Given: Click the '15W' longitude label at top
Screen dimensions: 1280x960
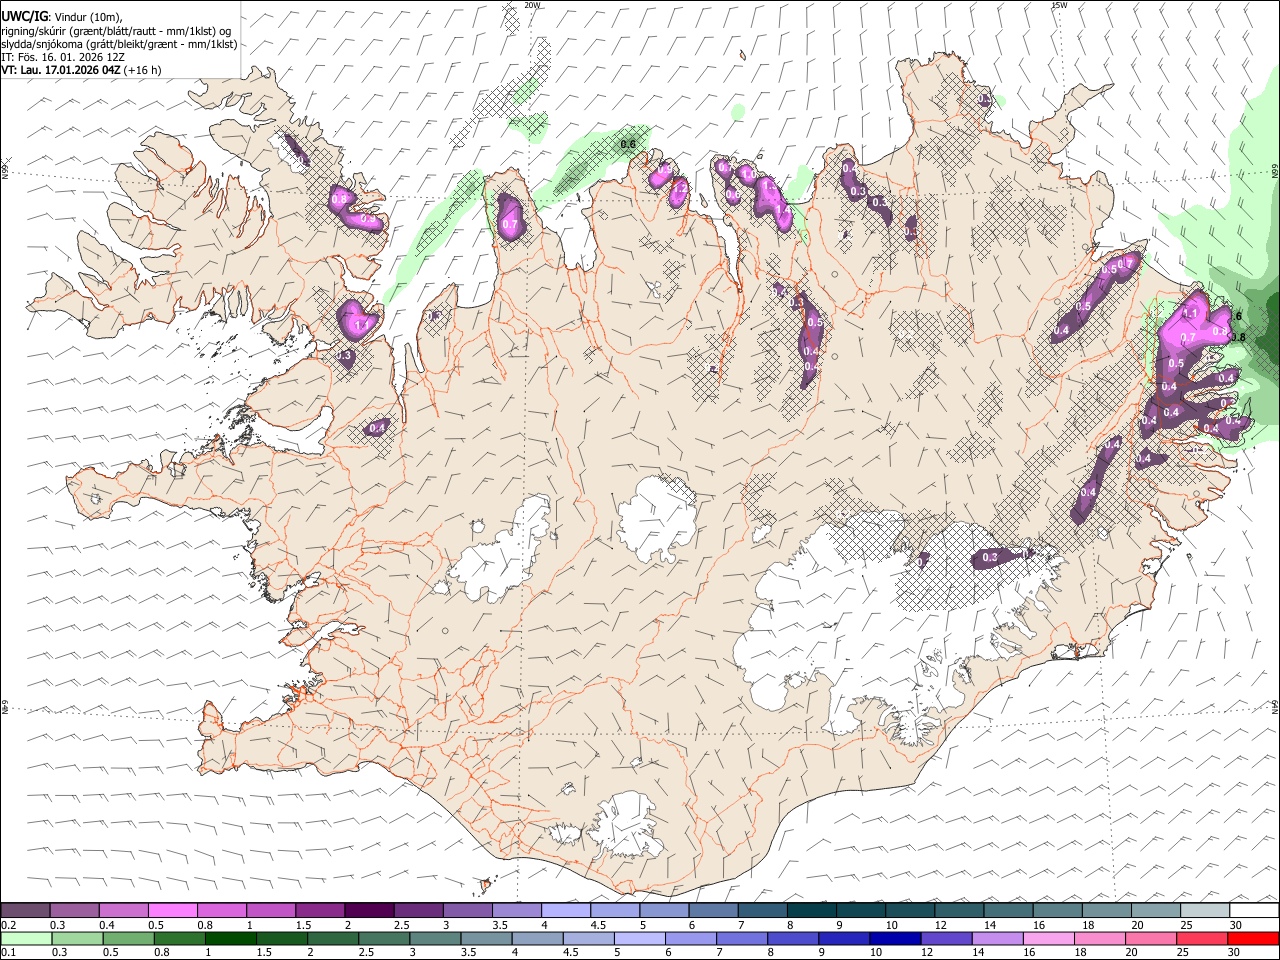Looking at the screenshot, I should [x=1059, y=5].
